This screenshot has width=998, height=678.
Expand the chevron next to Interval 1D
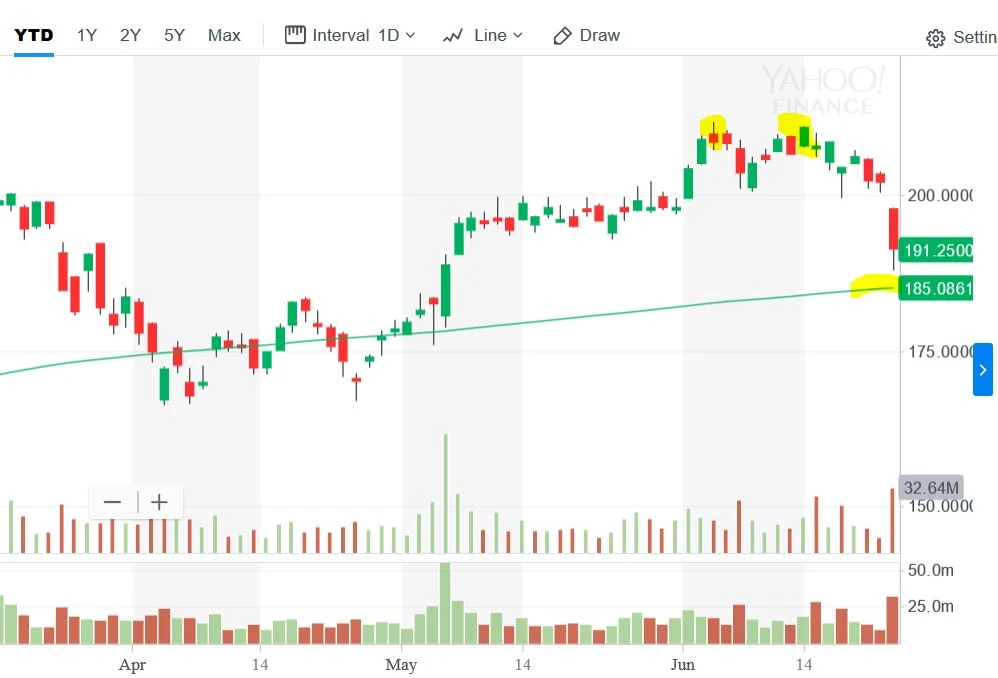click(410, 36)
